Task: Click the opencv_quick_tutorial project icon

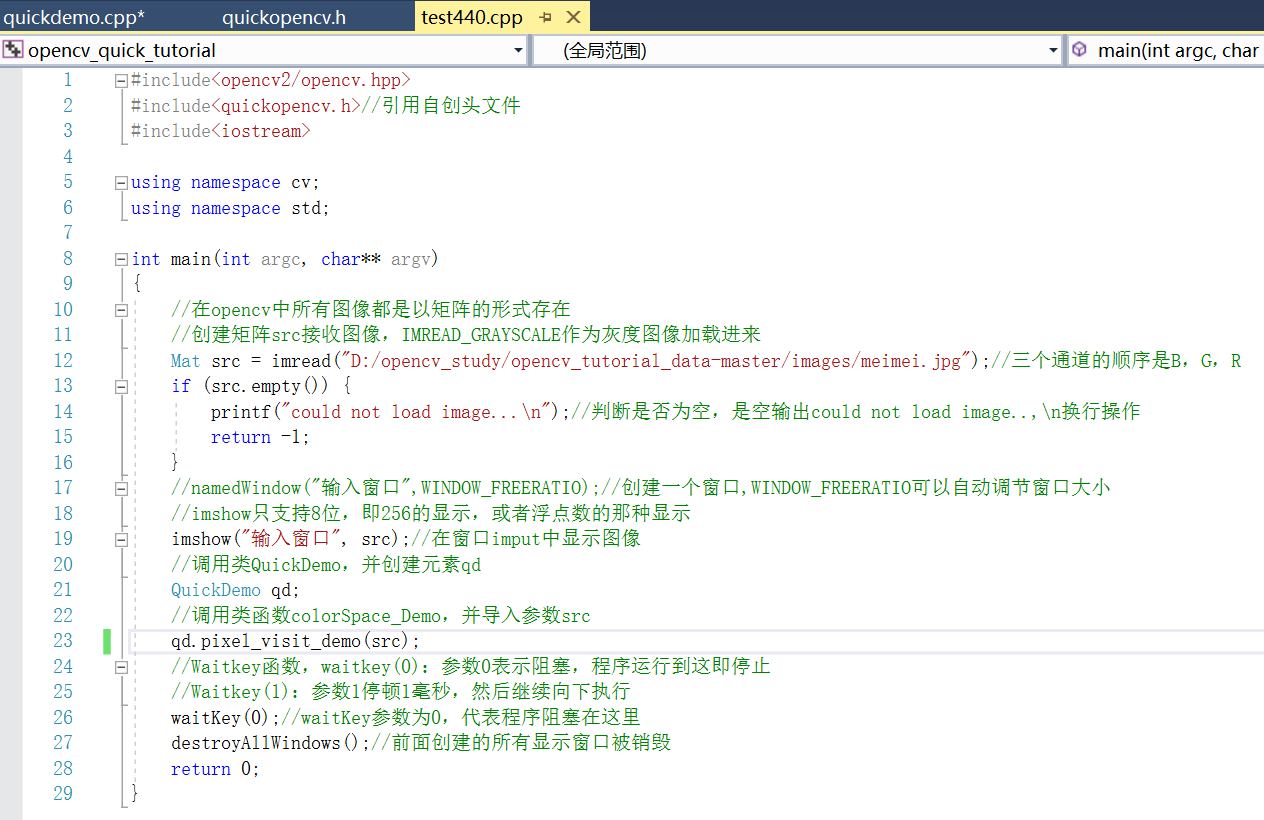Action: click(x=13, y=50)
